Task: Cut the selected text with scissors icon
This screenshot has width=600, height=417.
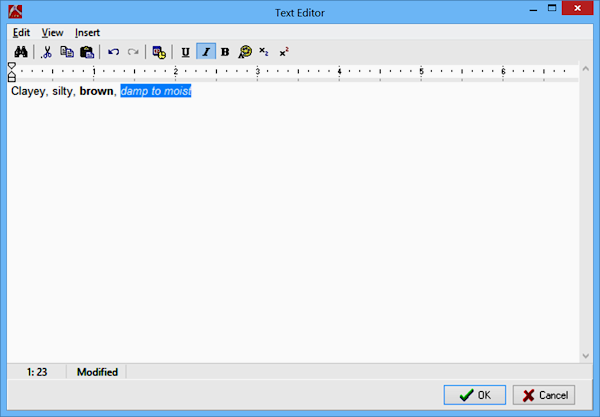Action: click(x=46, y=52)
